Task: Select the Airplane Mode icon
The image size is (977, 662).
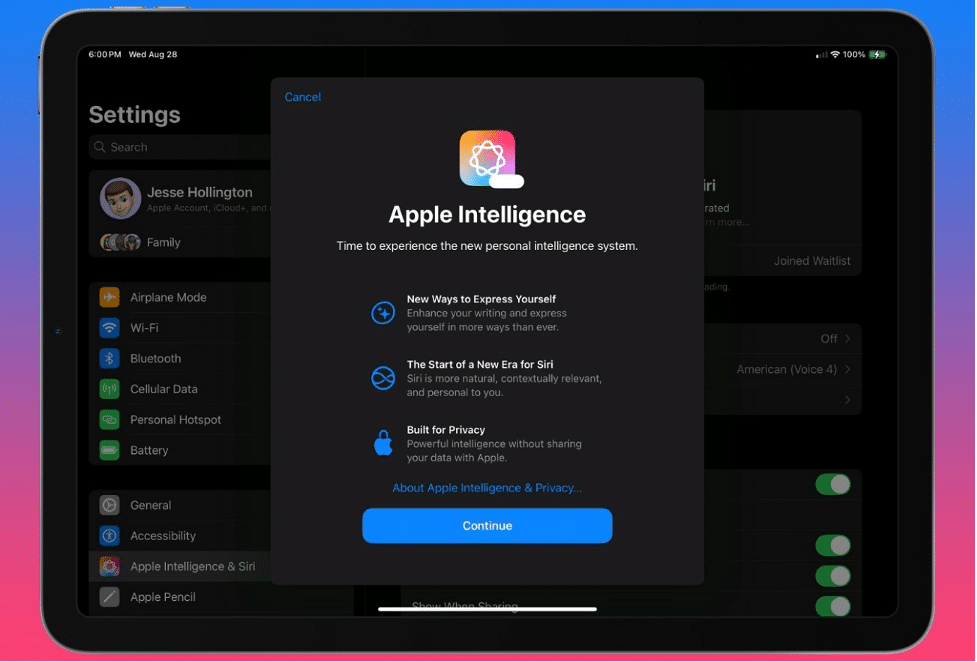Action: pos(108,297)
